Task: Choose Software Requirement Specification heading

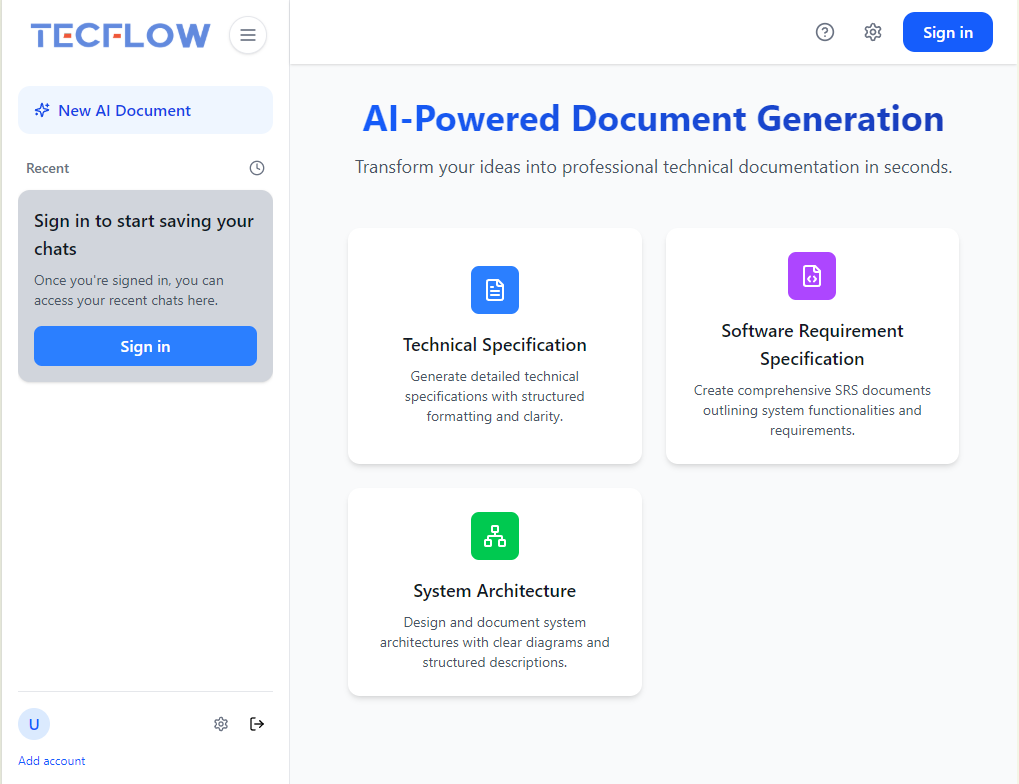Action: [812, 345]
